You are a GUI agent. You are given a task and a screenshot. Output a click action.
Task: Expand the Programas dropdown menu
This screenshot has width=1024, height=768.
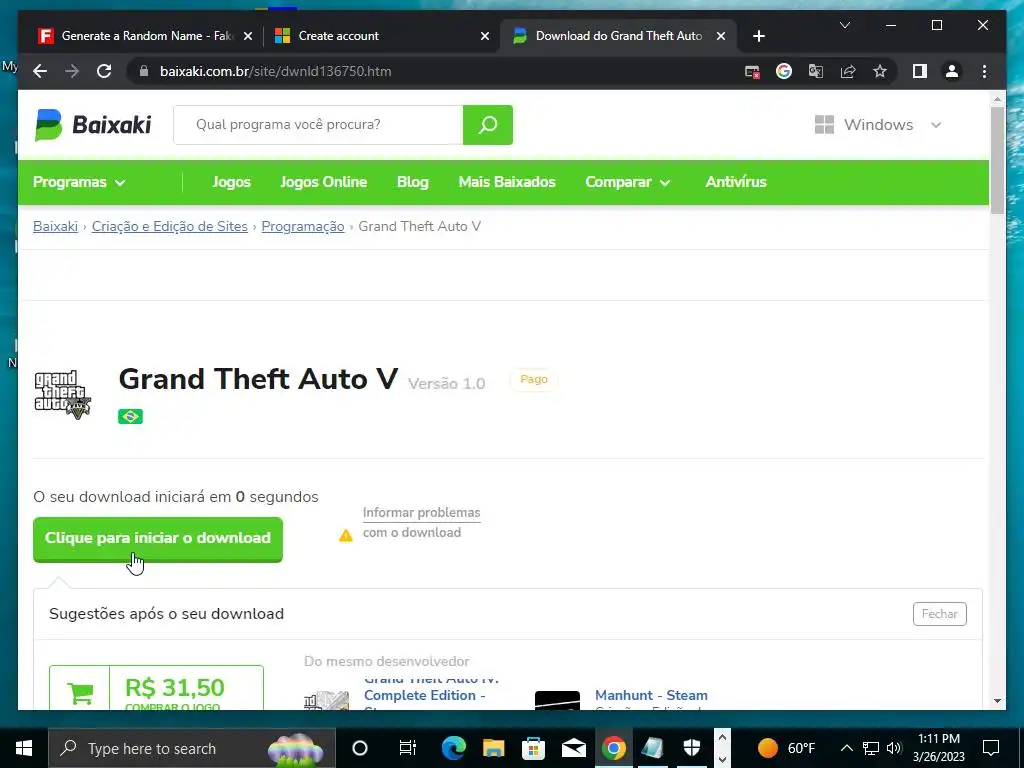coord(79,182)
